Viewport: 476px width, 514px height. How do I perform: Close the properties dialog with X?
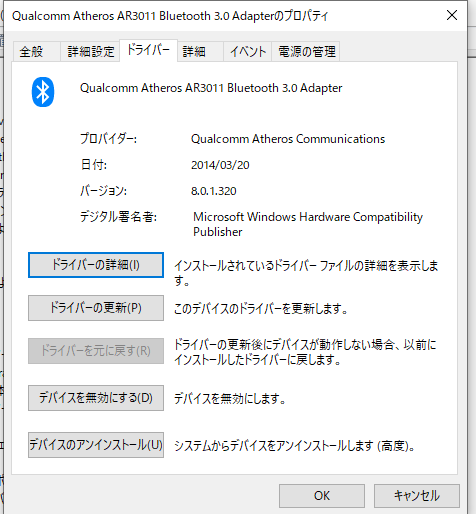[x=452, y=15]
